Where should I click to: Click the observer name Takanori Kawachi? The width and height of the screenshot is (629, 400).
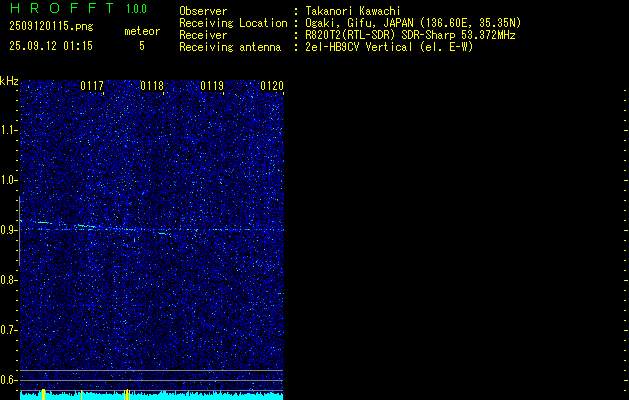click(x=353, y=11)
